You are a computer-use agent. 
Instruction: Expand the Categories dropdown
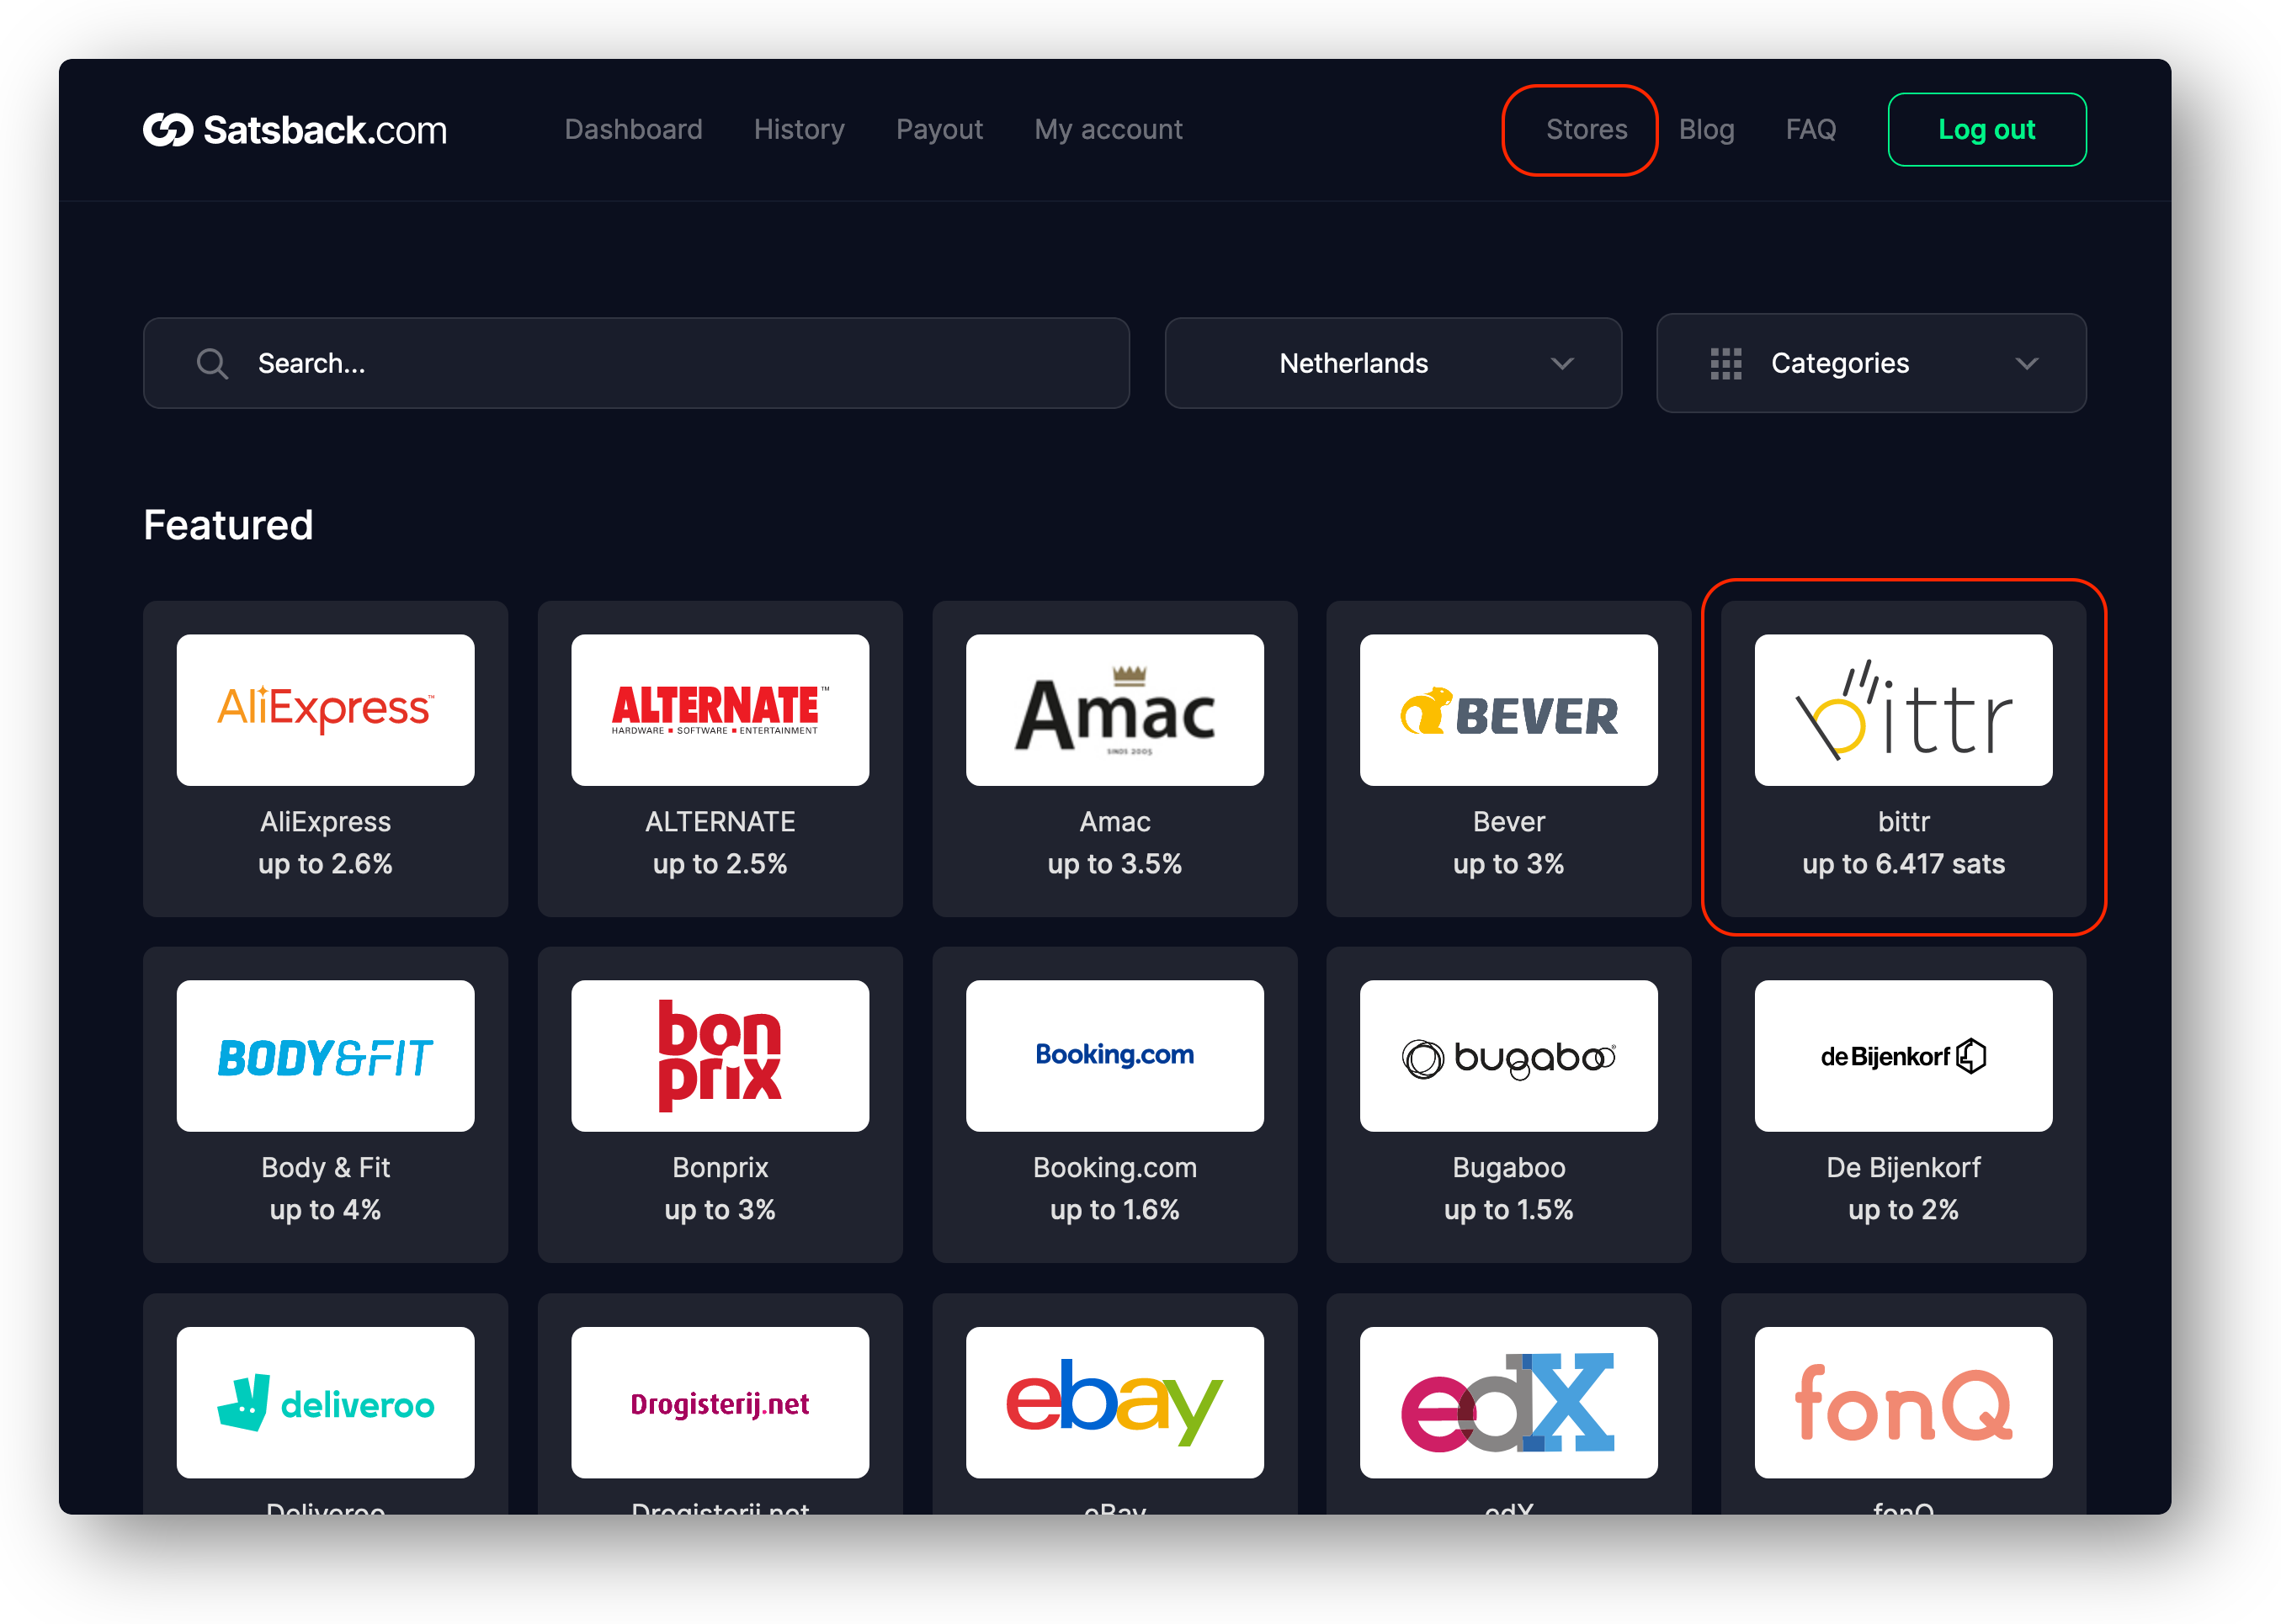pyautogui.click(x=1871, y=363)
